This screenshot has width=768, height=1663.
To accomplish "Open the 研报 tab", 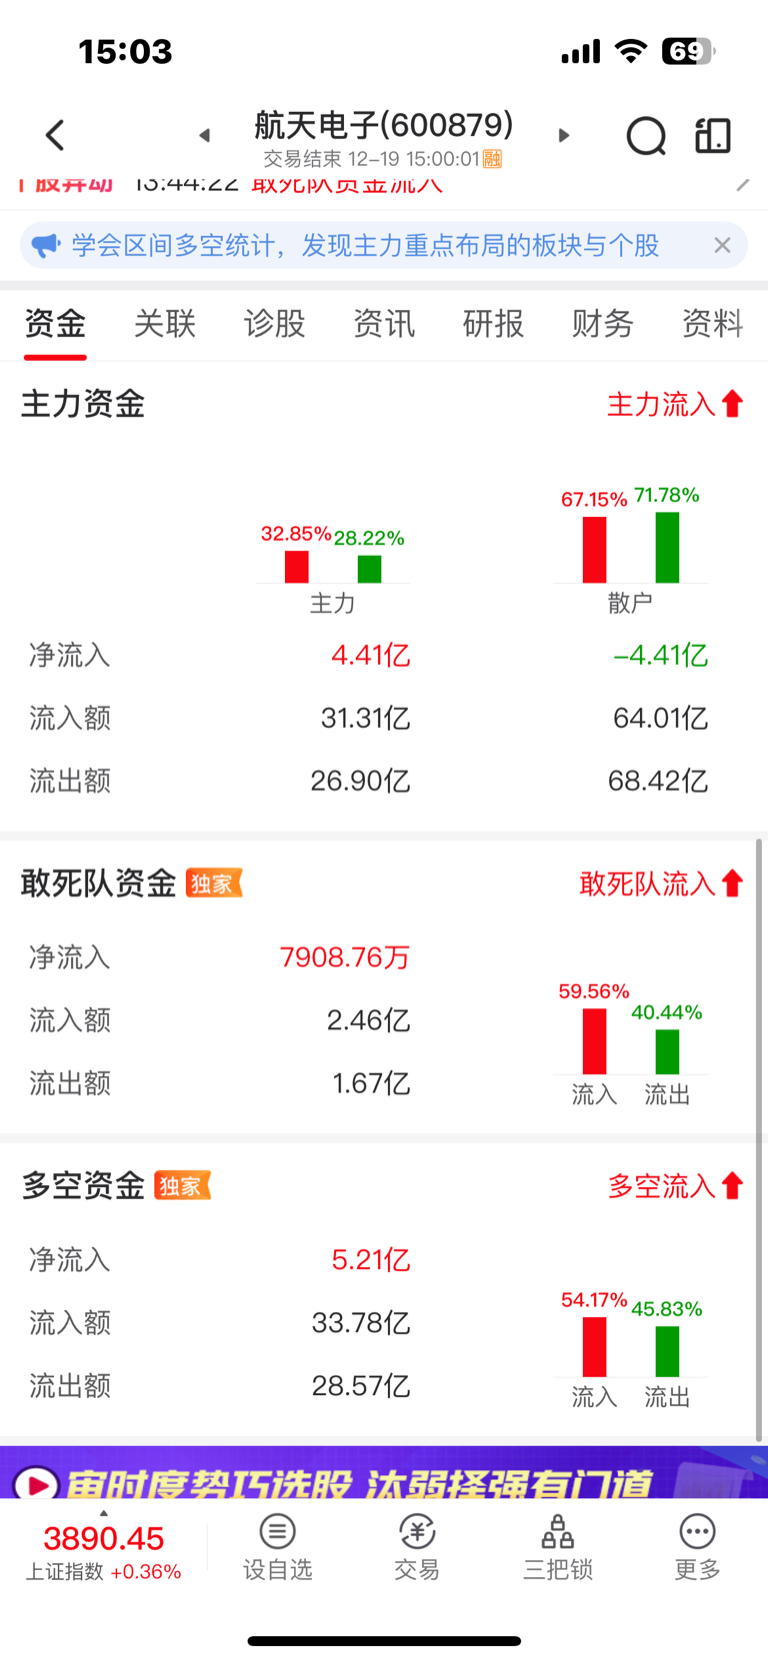I will (493, 323).
